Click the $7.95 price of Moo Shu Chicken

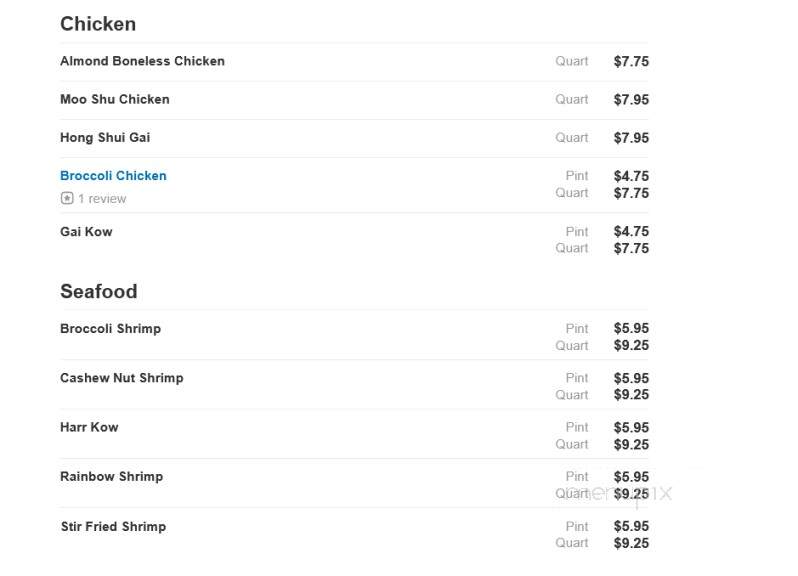[x=631, y=100]
